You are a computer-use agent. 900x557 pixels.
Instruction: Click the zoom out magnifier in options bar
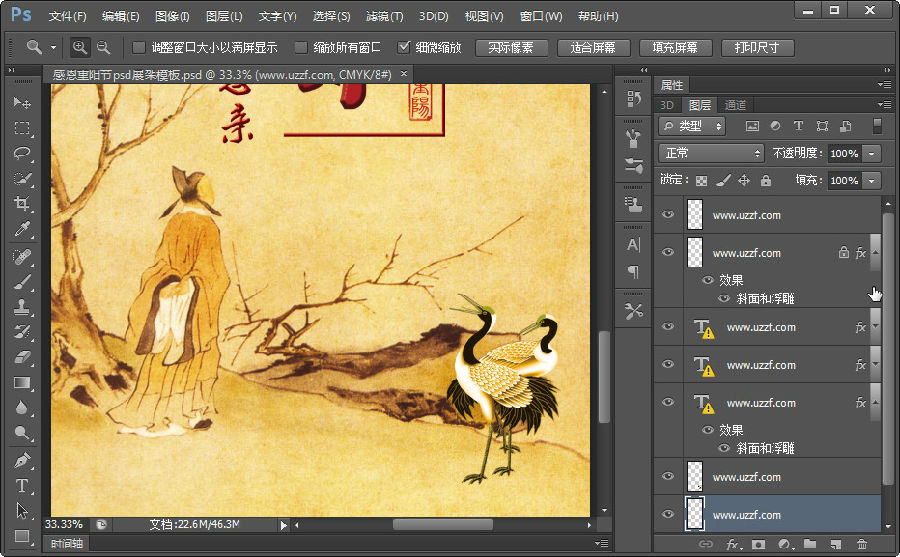tap(102, 47)
